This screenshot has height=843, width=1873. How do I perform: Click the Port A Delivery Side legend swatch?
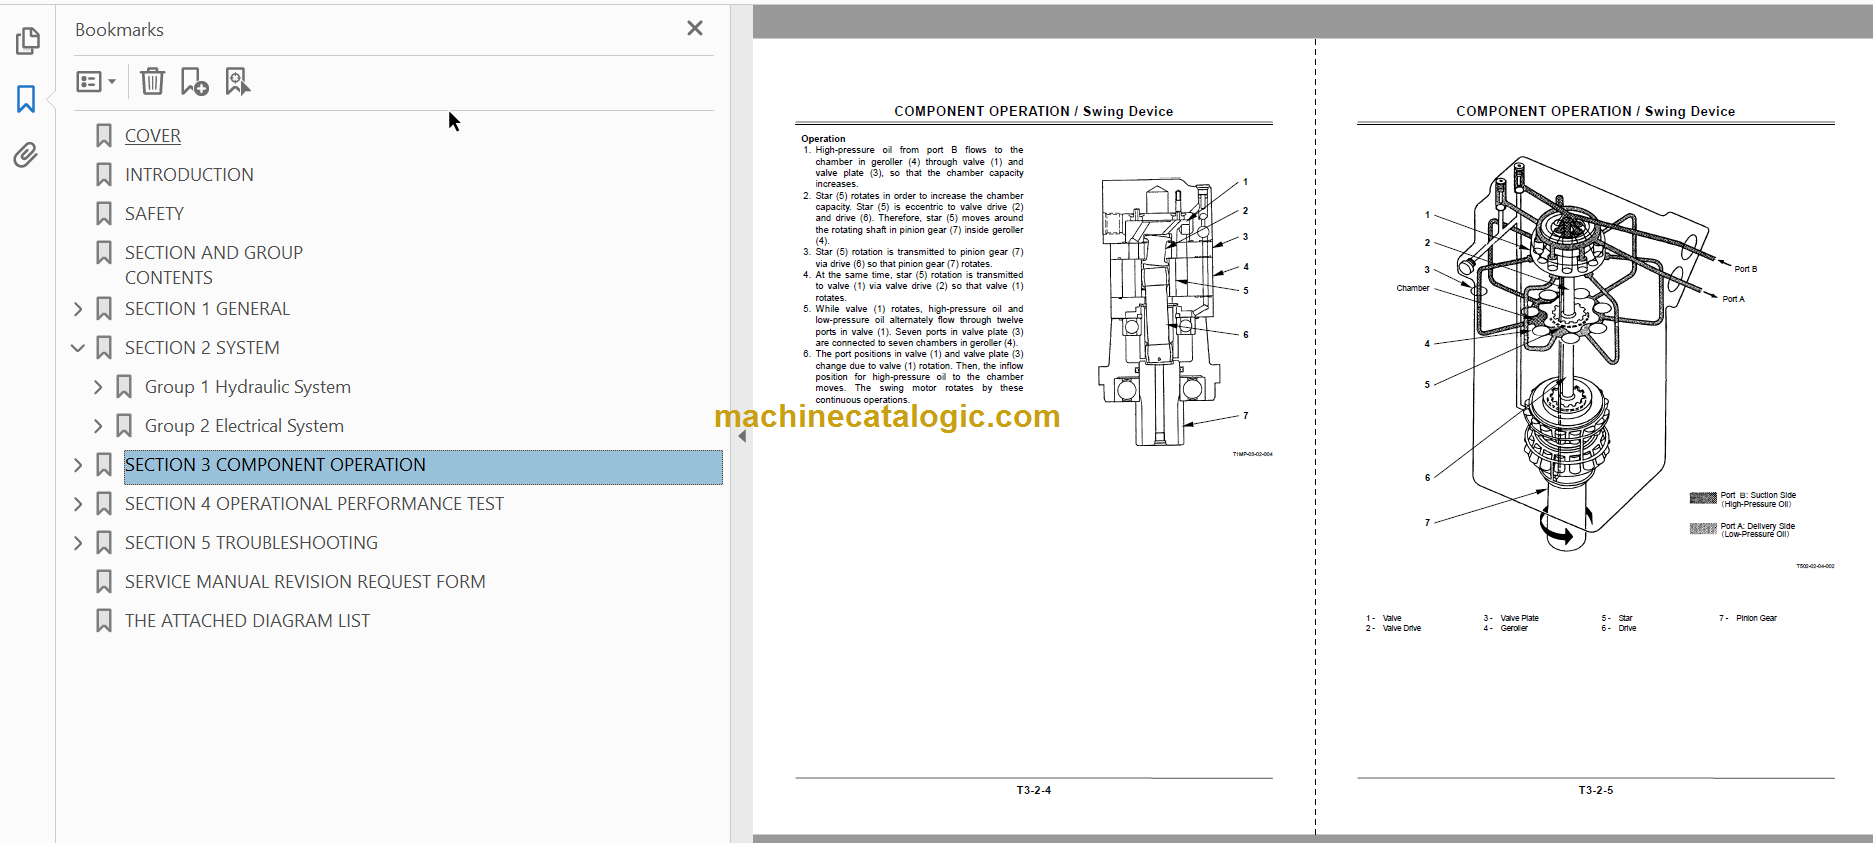tap(1703, 529)
